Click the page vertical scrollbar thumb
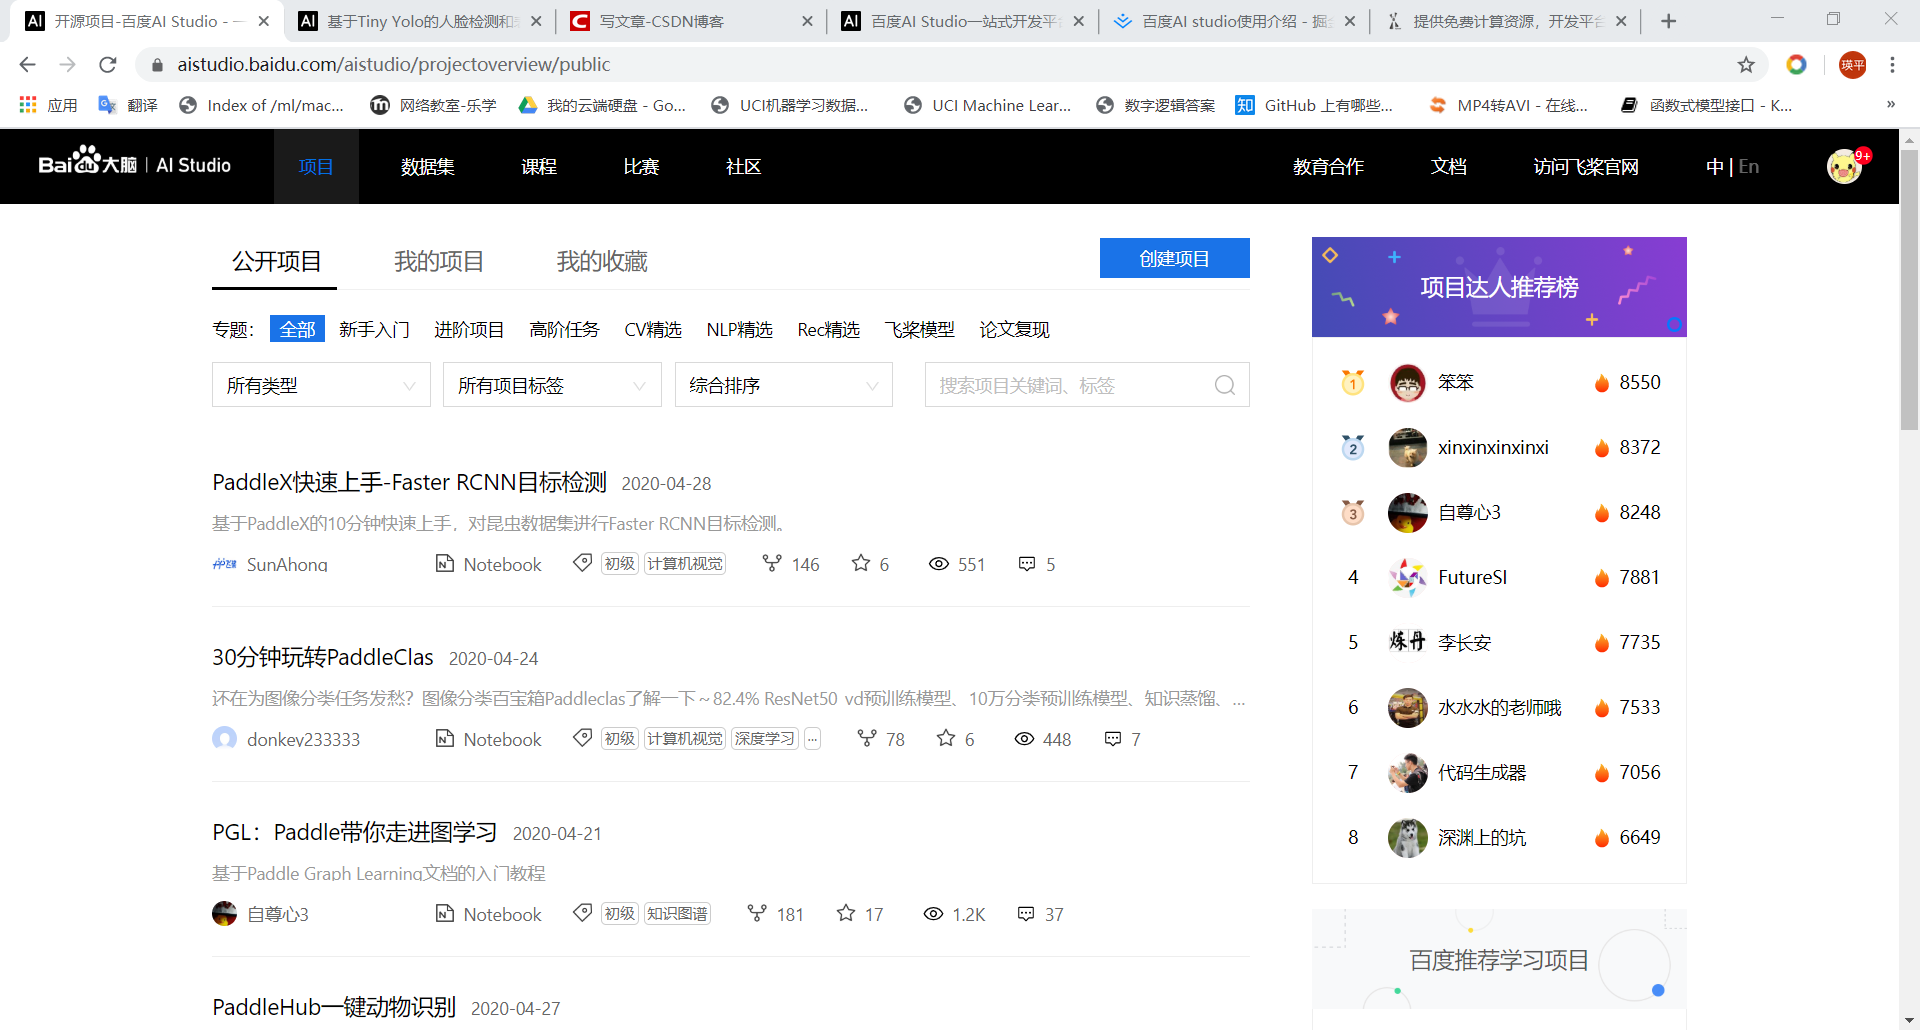 pyautogui.click(x=1909, y=290)
